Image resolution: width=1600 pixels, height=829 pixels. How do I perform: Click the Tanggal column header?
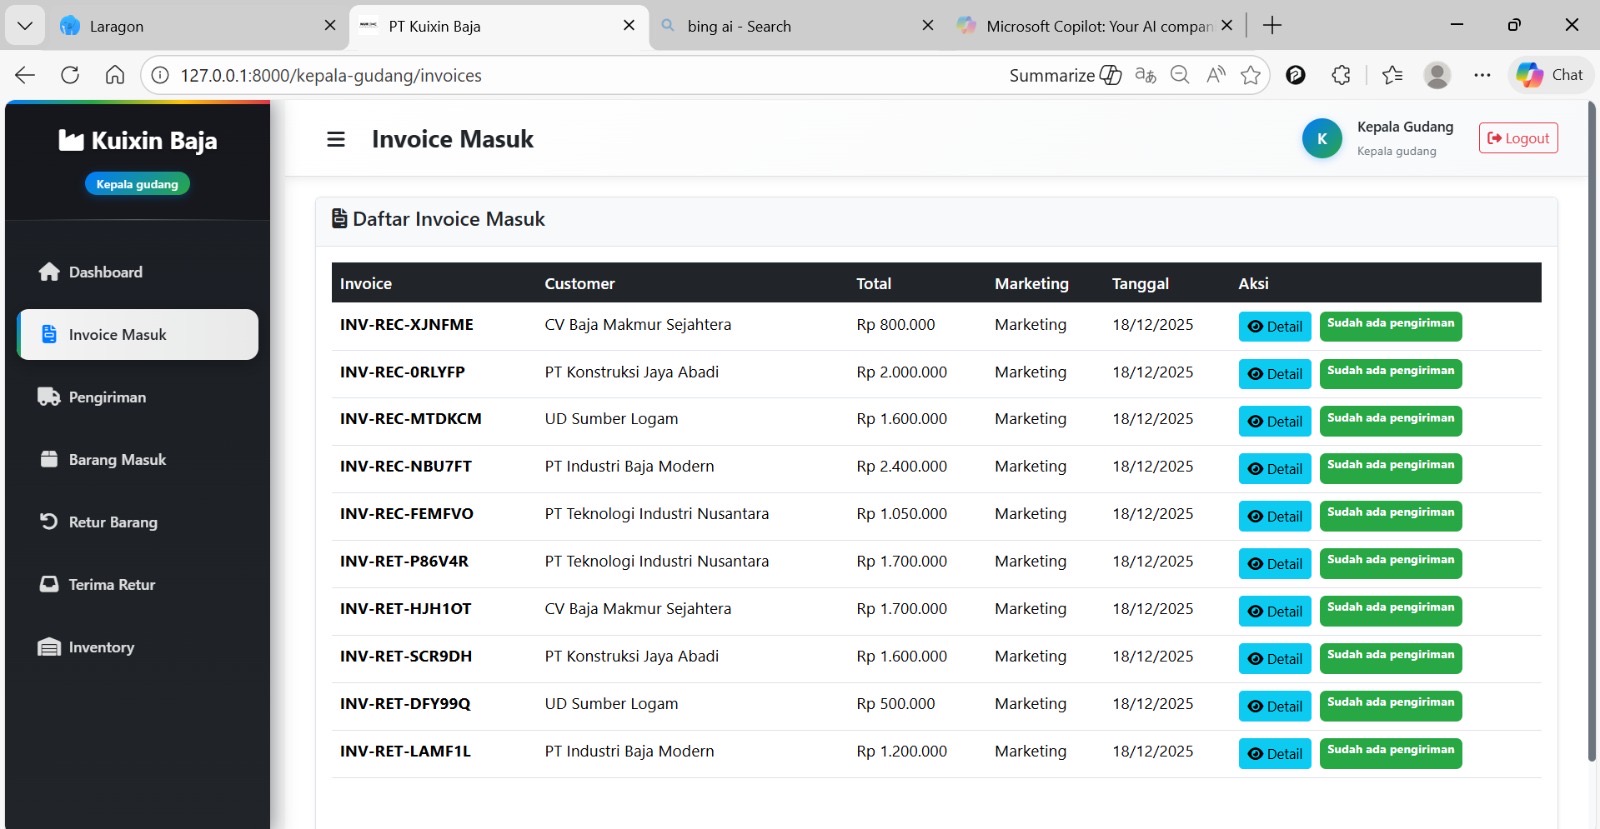1140,284
